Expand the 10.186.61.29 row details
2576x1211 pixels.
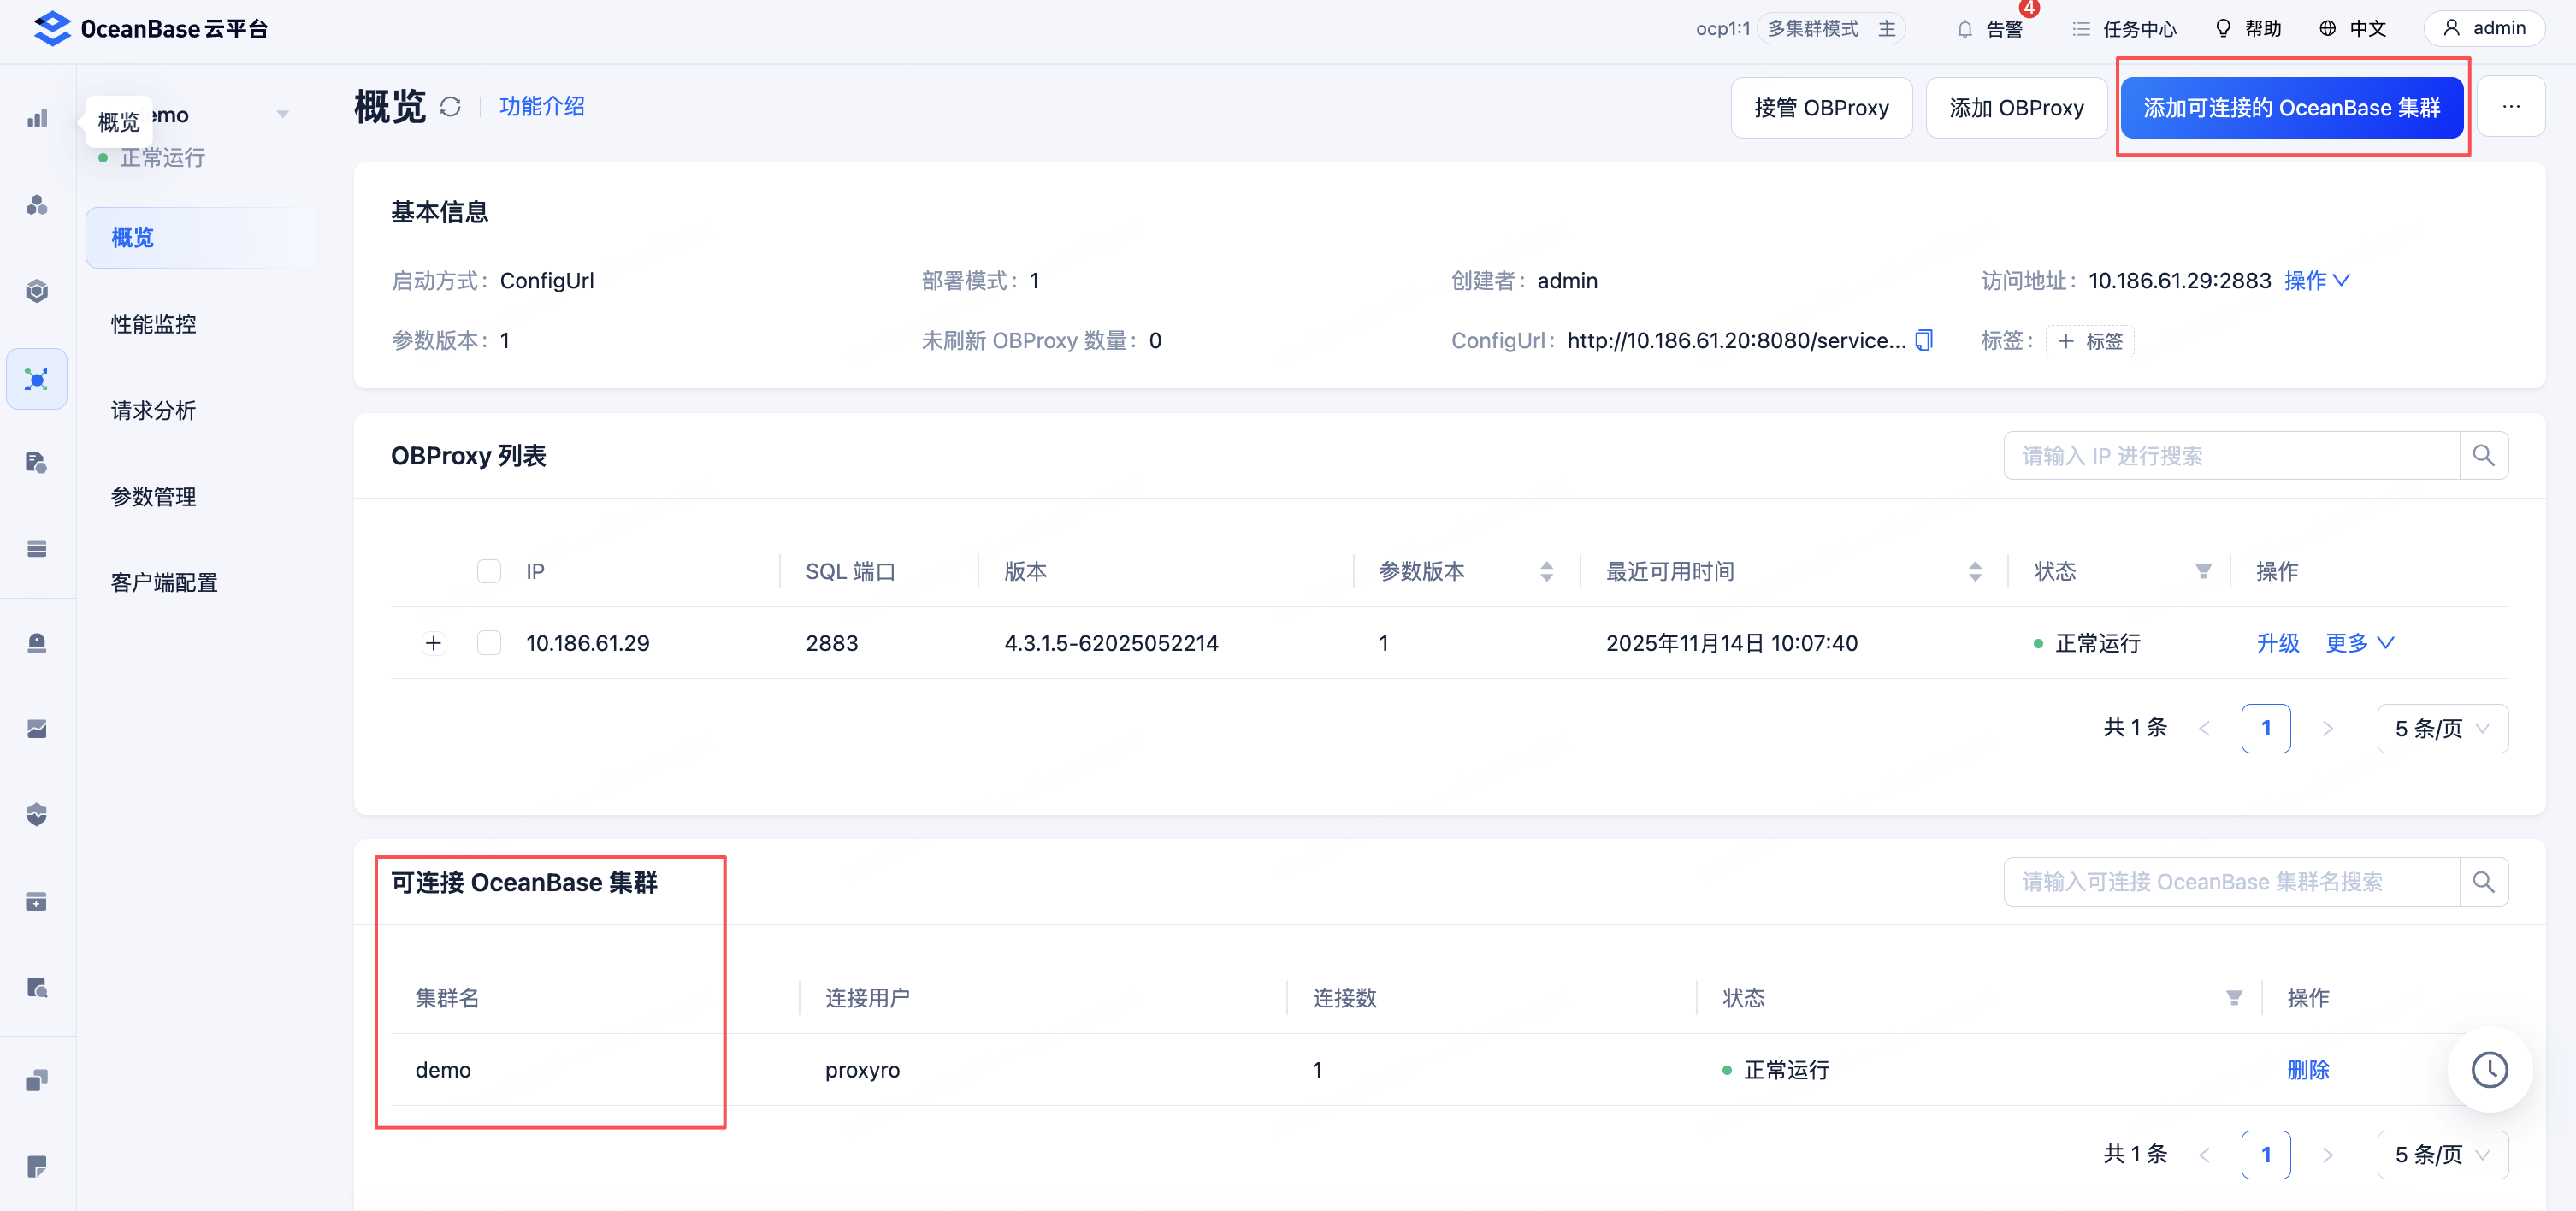click(x=433, y=643)
